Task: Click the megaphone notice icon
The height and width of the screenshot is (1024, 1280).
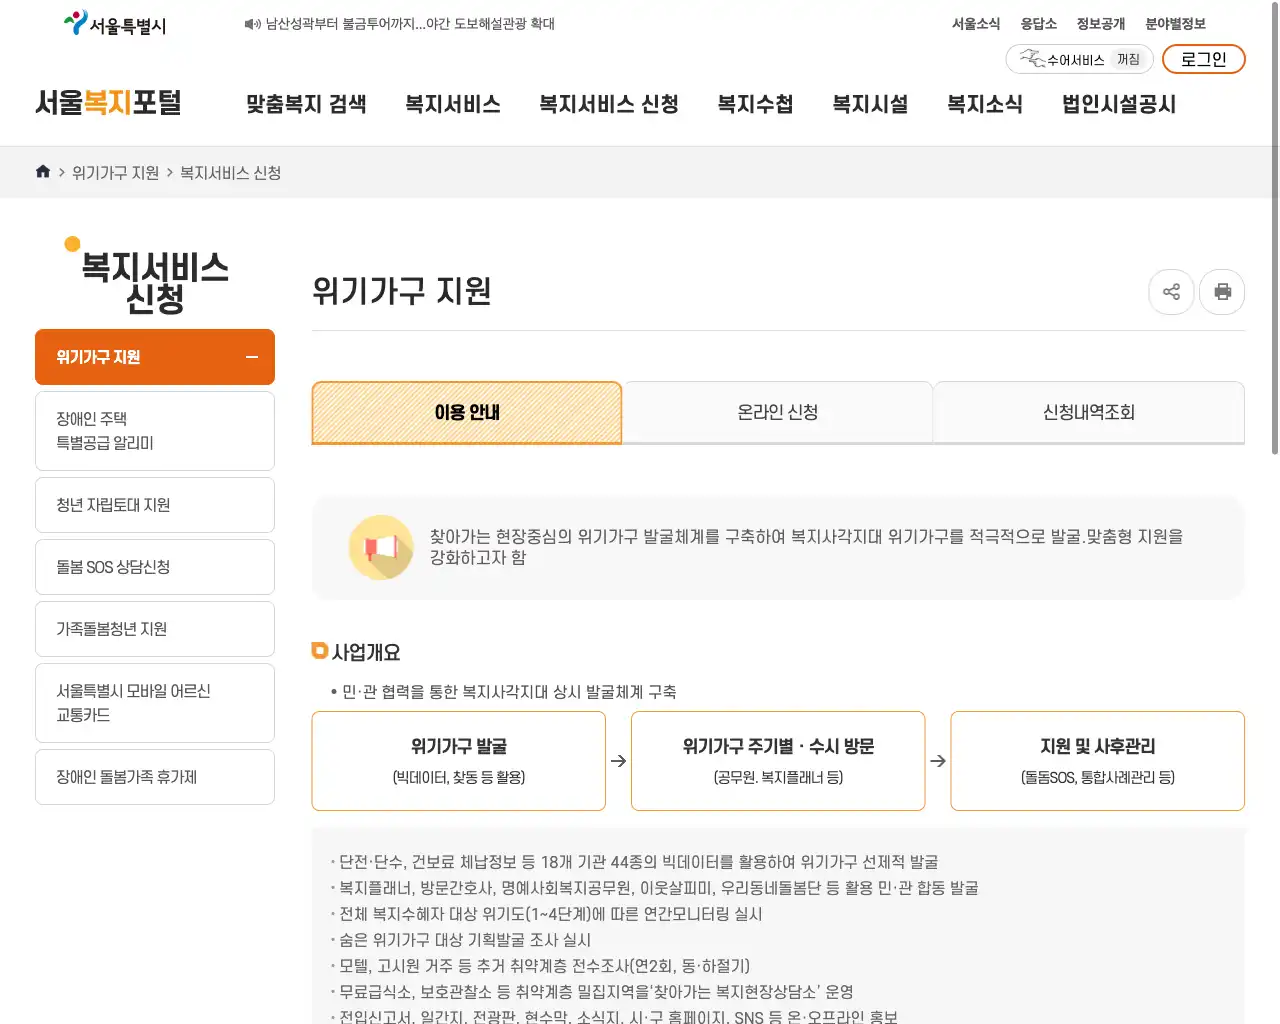Action: coord(381,547)
